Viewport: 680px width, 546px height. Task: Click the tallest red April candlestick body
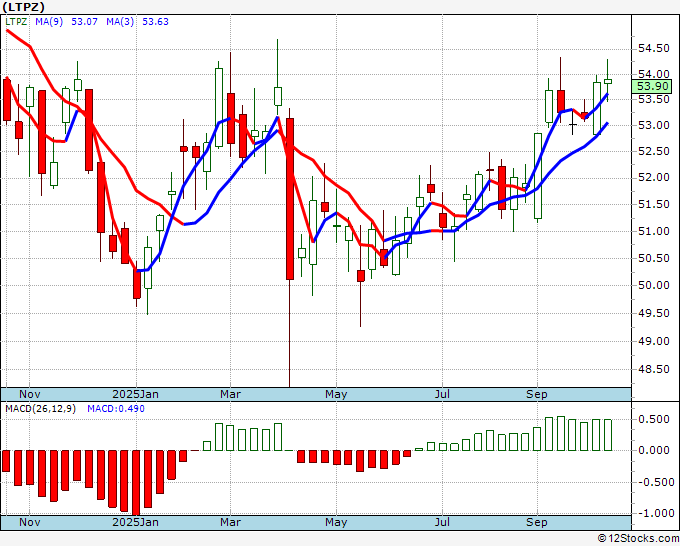(x=290, y=199)
